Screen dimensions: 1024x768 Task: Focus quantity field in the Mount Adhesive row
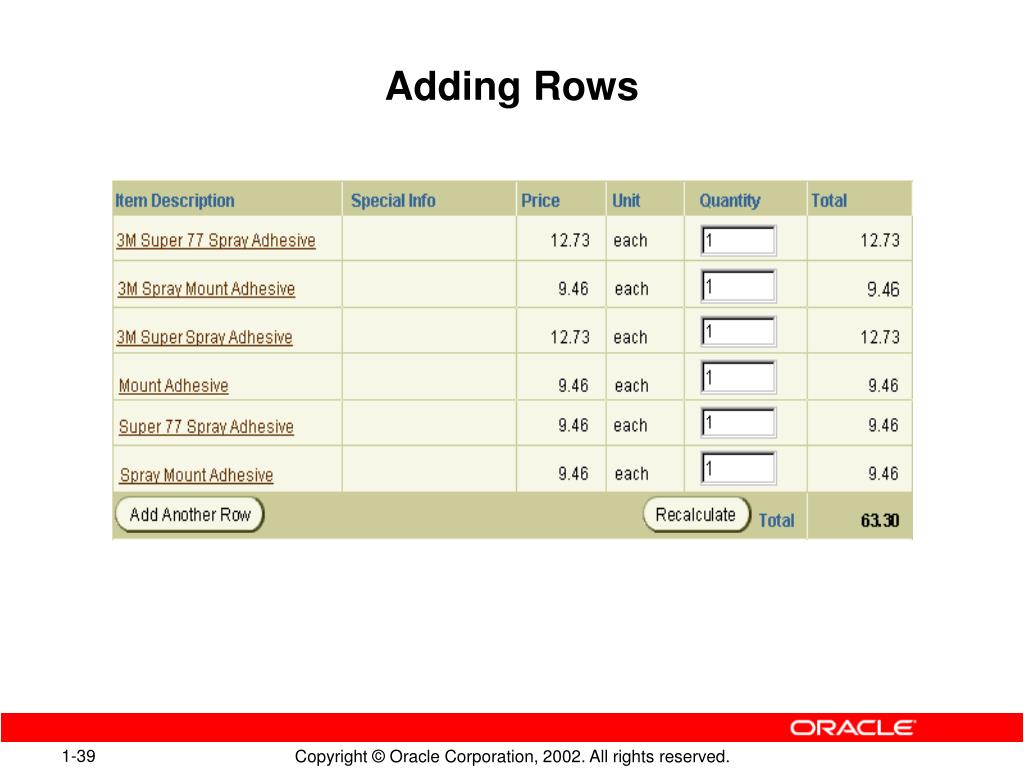pos(738,377)
